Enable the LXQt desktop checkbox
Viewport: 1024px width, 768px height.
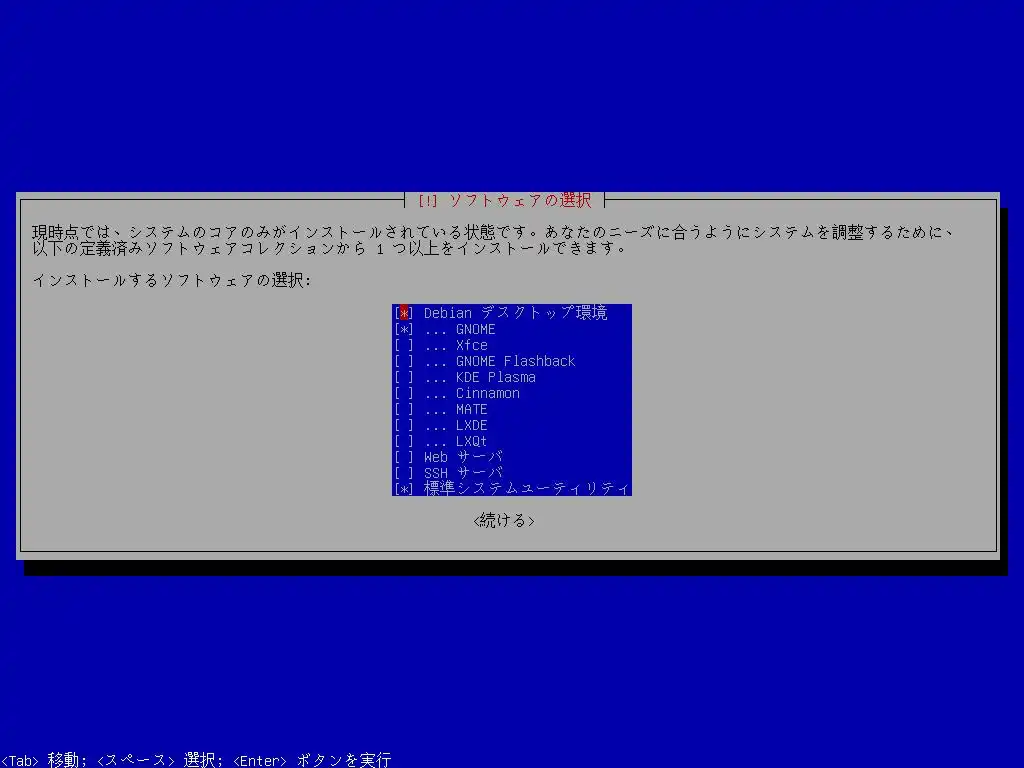404,441
